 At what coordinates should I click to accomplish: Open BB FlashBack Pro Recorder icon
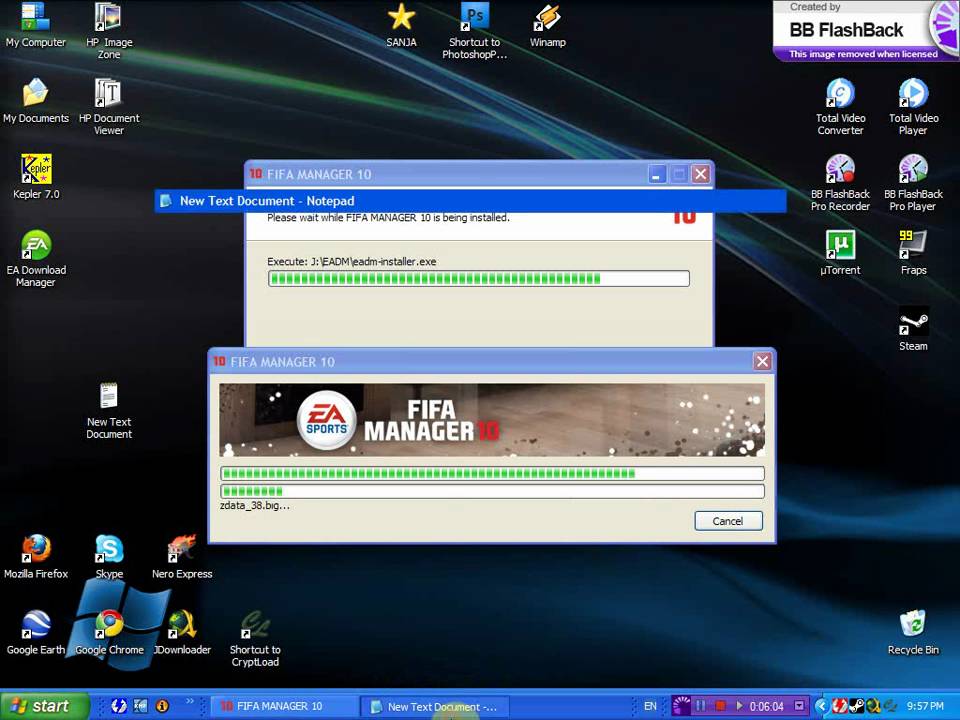tap(840, 170)
